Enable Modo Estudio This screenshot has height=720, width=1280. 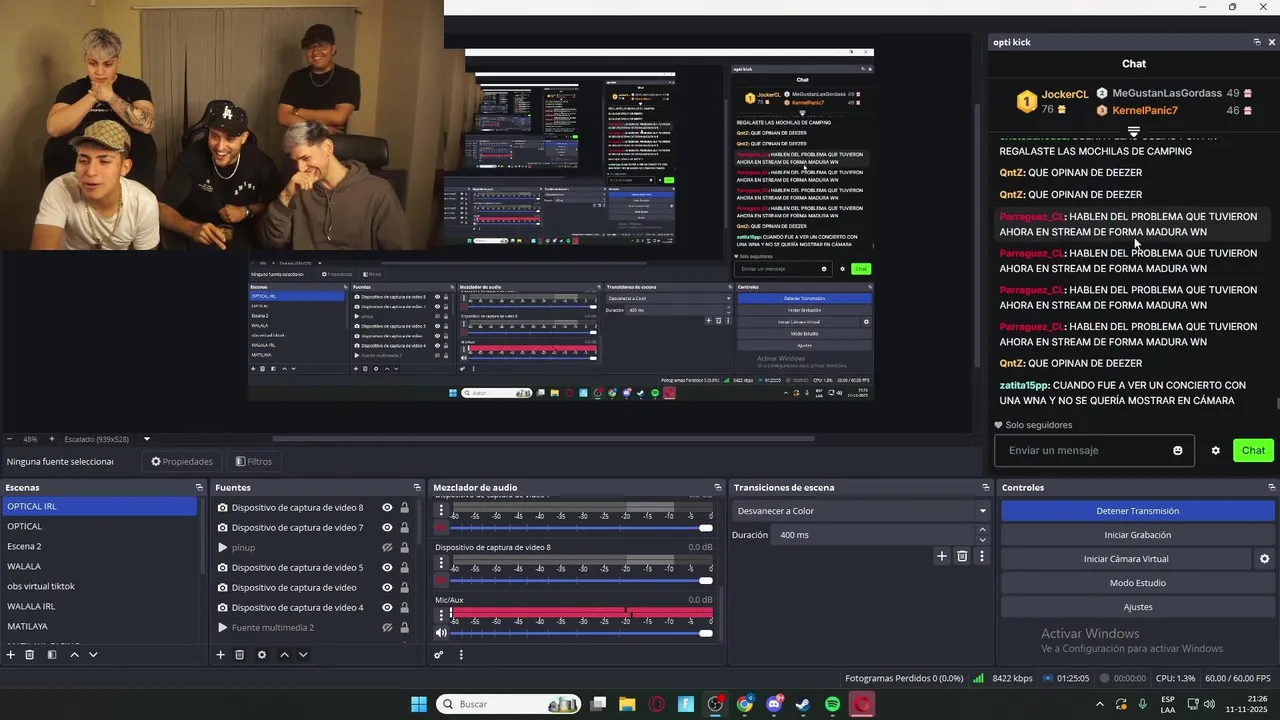click(x=1138, y=583)
